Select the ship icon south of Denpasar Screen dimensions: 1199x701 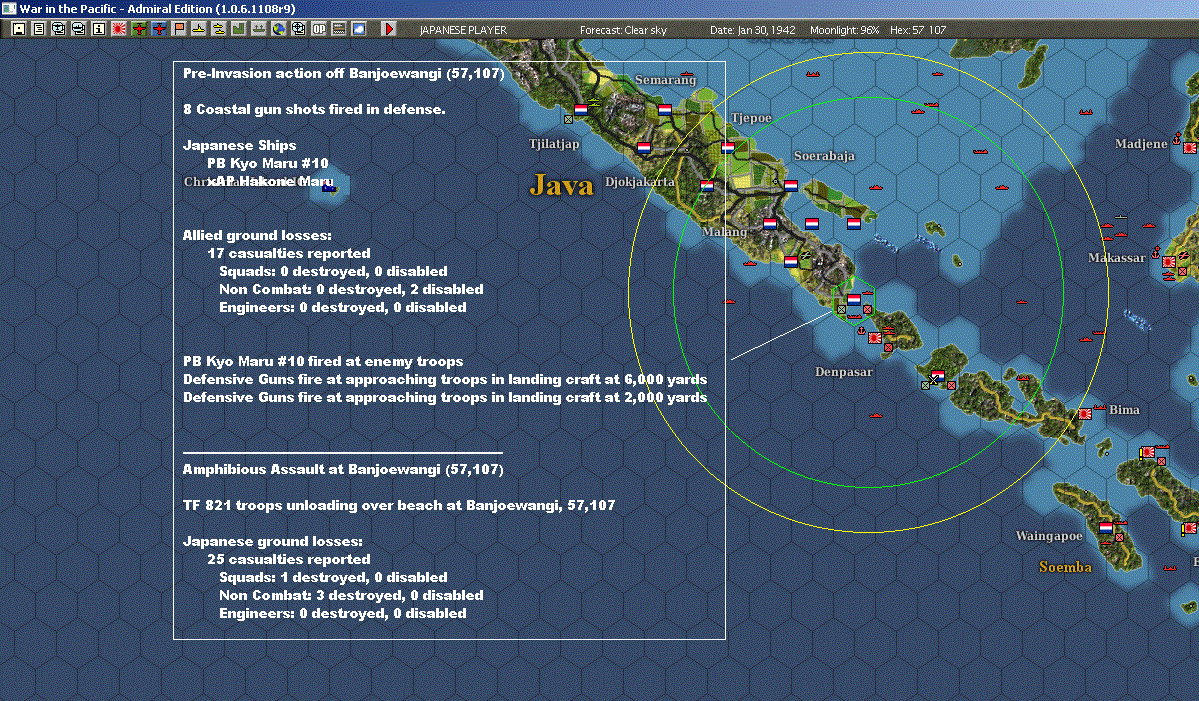(x=876, y=415)
